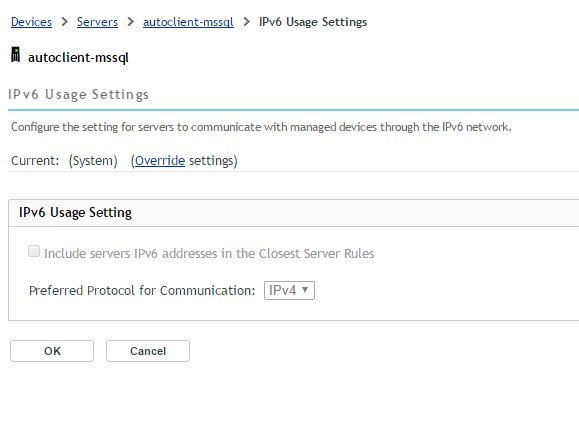
Task: Open autoclient-mssql breadcrumb link
Action: pyautogui.click(x=188, y=22)
